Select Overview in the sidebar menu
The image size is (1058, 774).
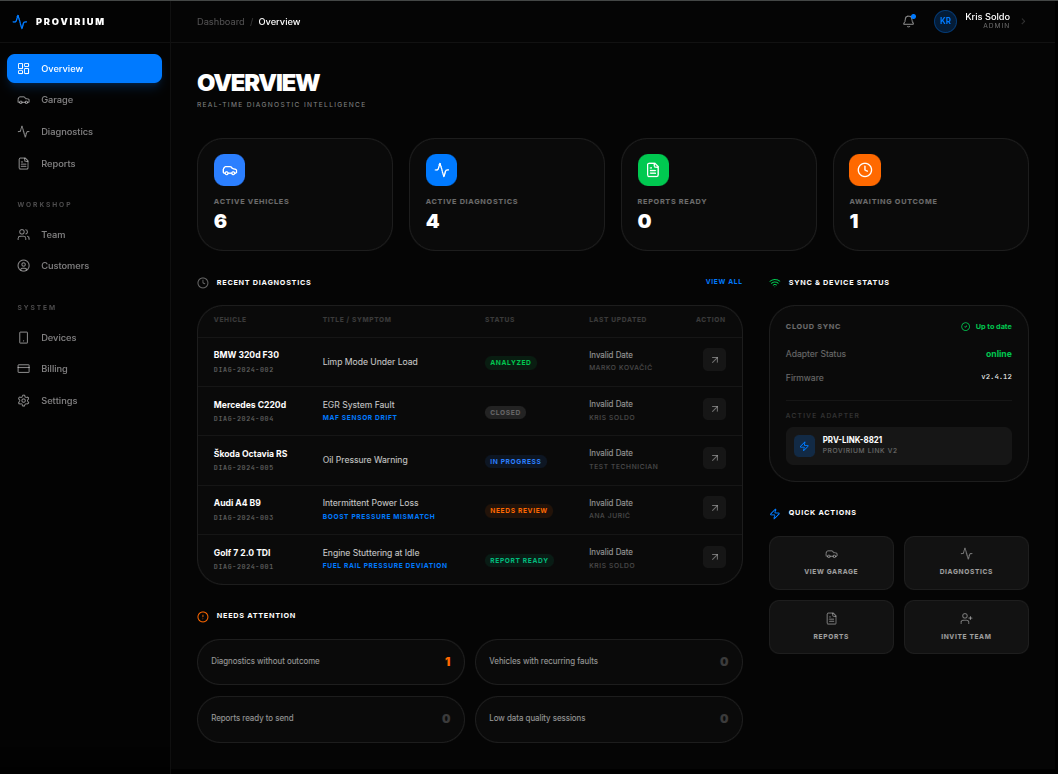(60, 68)
